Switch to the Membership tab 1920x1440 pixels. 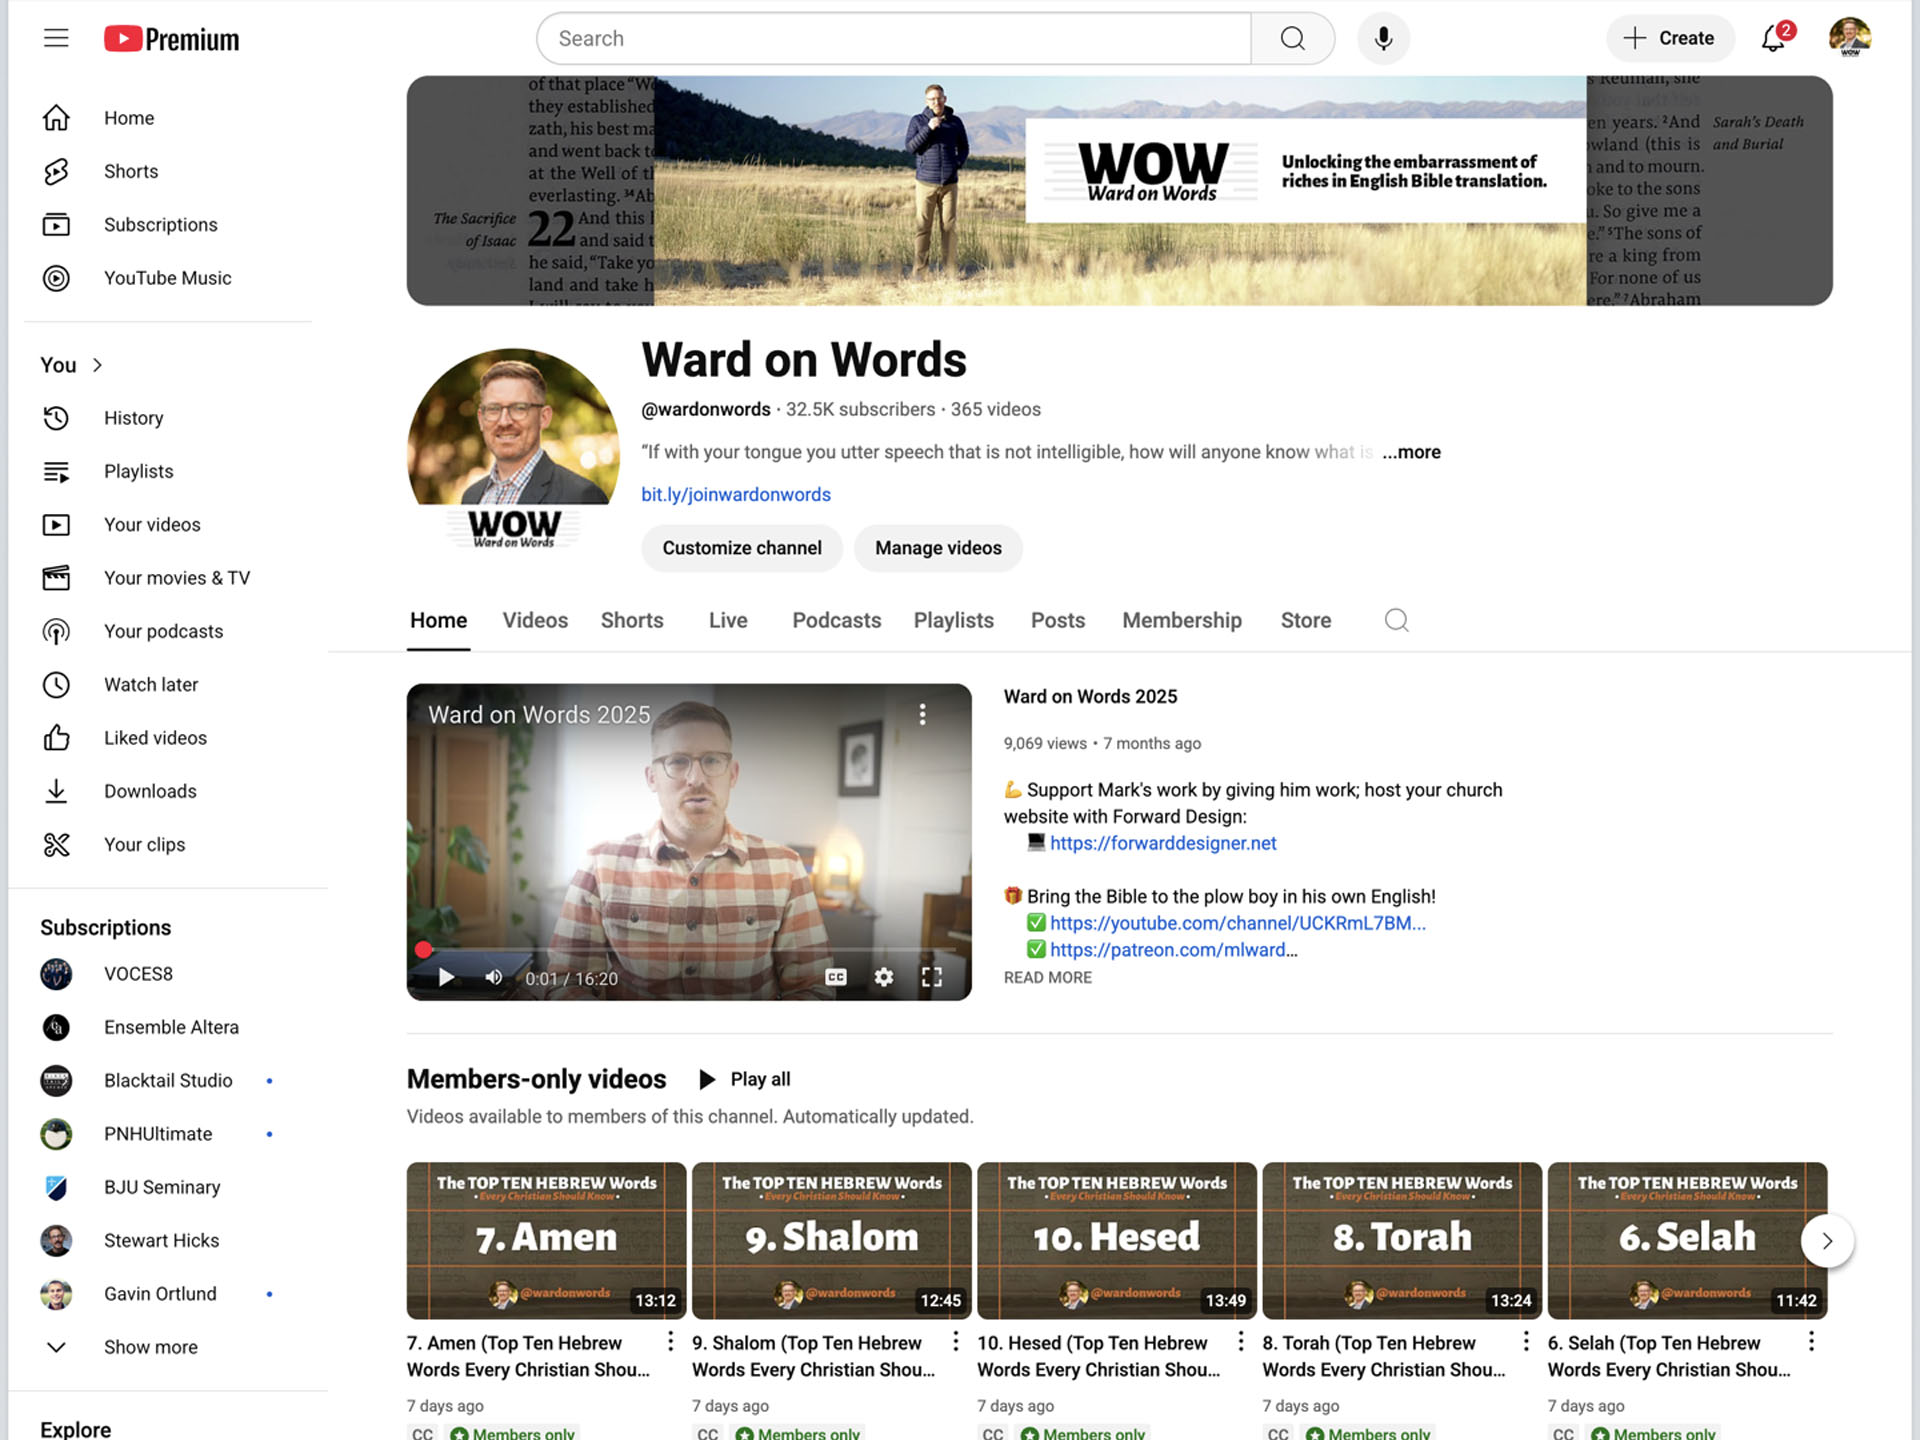(x=1182, y=620)
